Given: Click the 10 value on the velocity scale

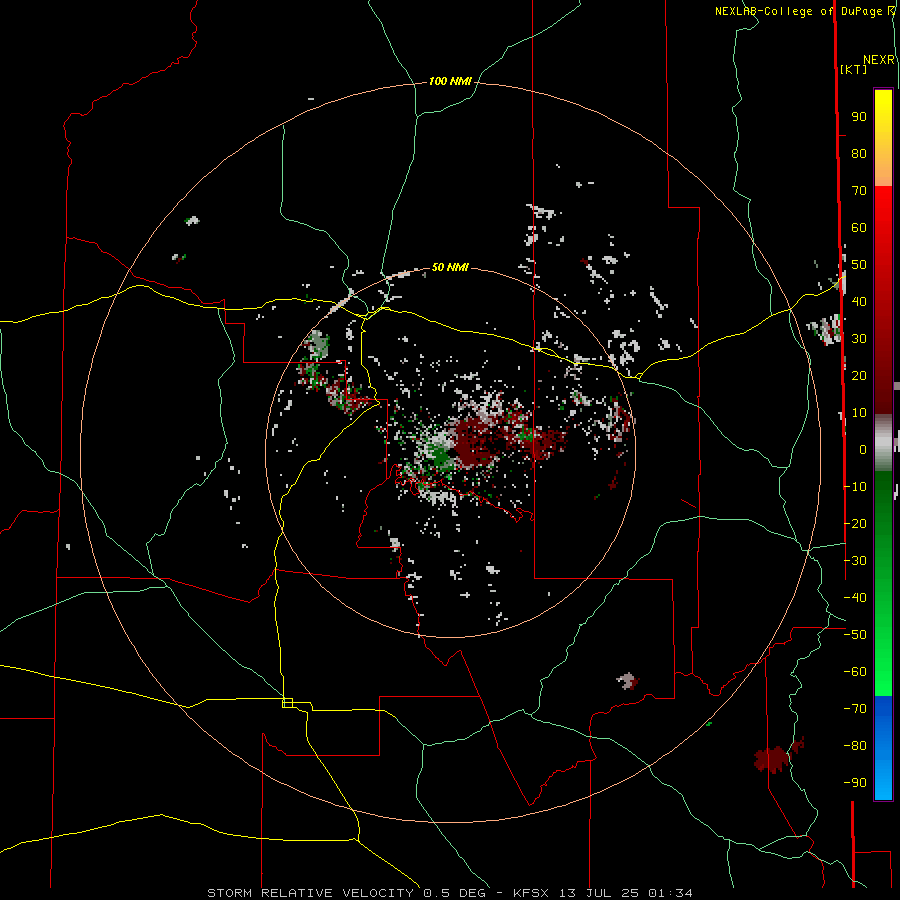Looking at the screenshot, I should [859, 413].
